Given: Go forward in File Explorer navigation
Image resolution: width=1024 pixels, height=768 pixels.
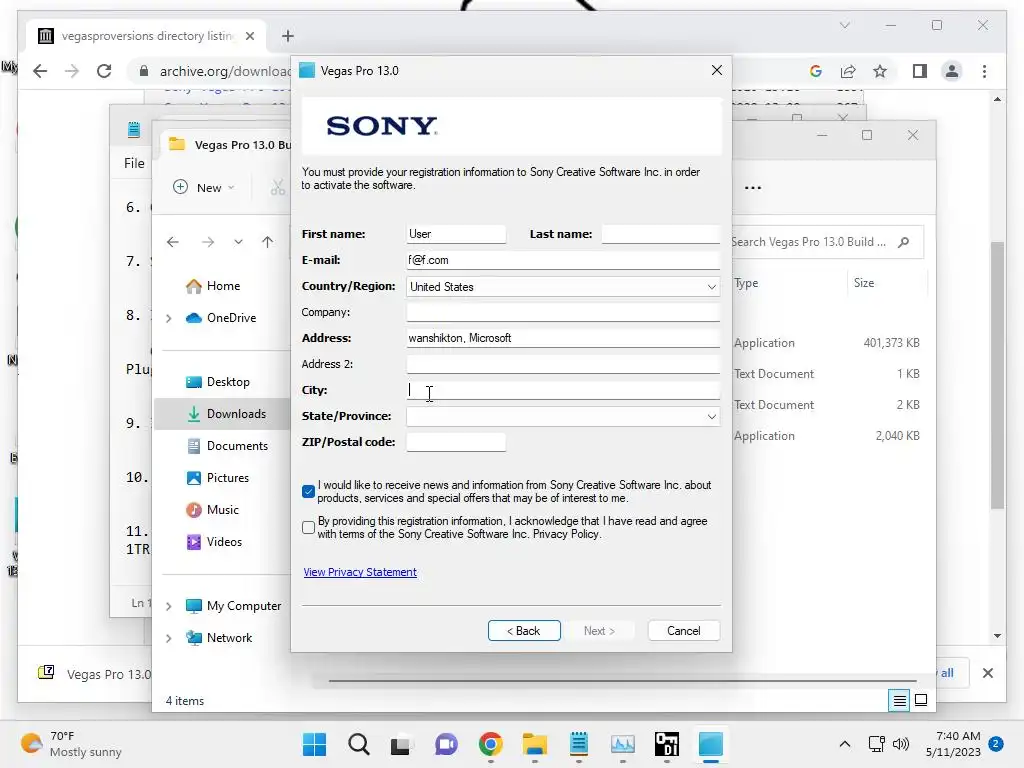Looking at the screenshot, I should pyautogui.click(x=208, y=242).
